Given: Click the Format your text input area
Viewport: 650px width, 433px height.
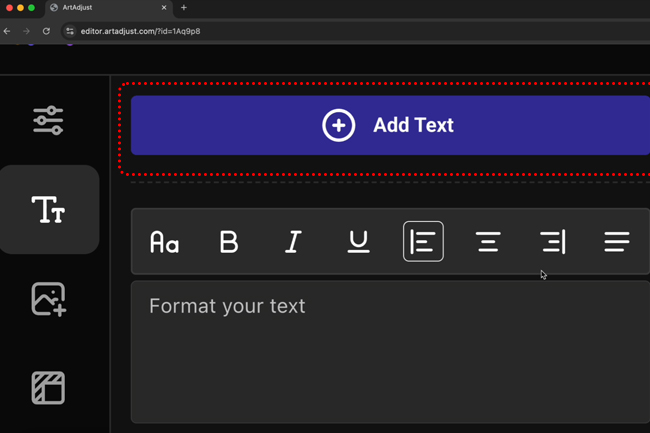Looking at the screenshot, I should point(390,352).
